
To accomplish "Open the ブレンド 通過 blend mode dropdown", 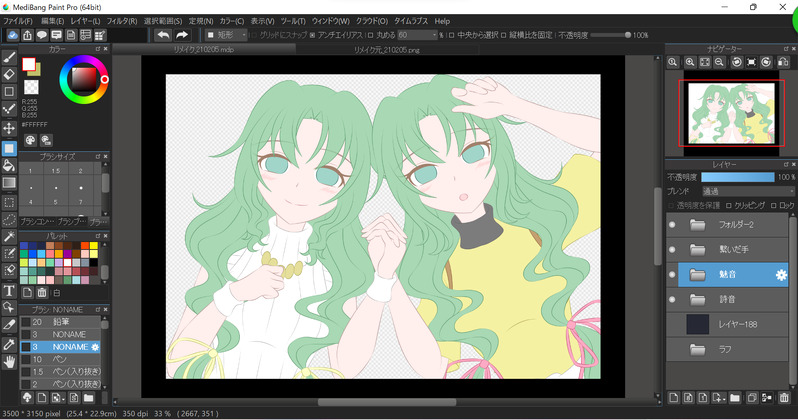I will tap(748, 191).
